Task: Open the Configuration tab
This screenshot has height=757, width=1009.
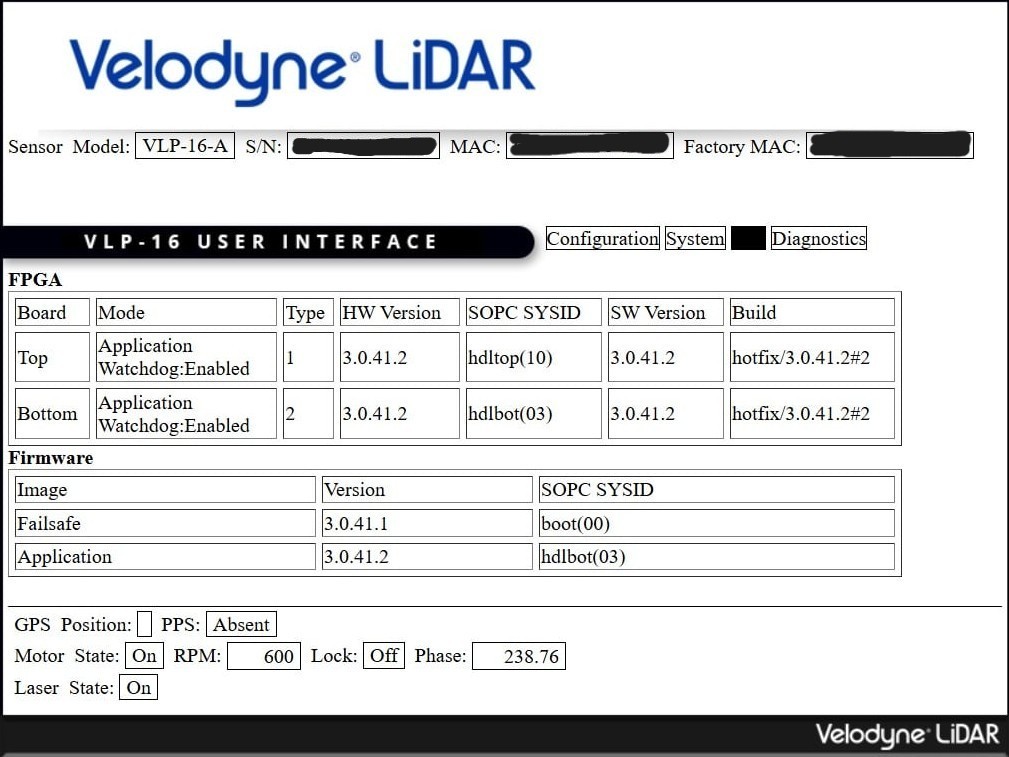Action: pyautogui.click(x=602, y=238)
